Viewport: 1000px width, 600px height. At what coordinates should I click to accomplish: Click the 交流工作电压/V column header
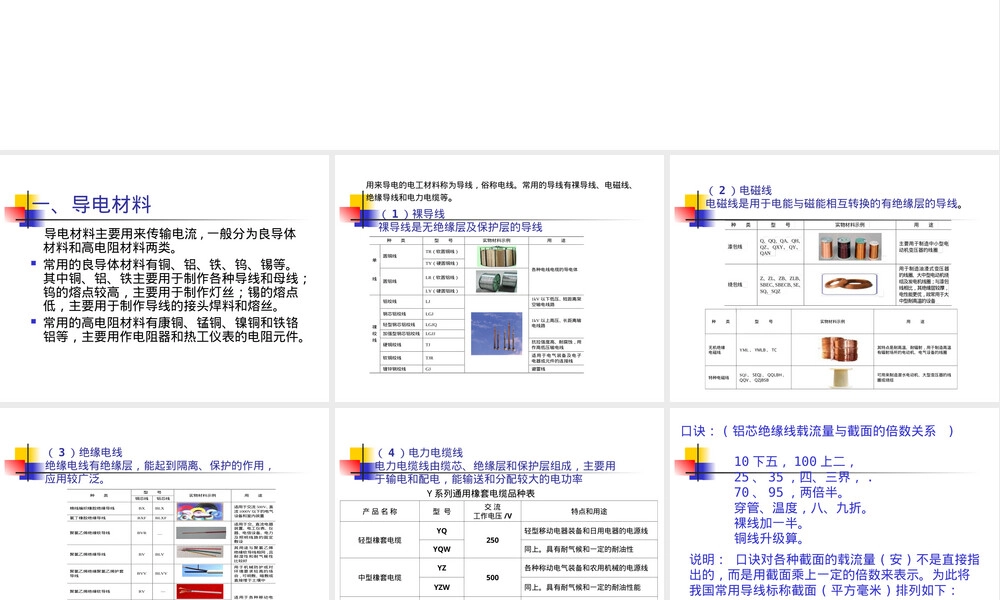pos(492,511)
